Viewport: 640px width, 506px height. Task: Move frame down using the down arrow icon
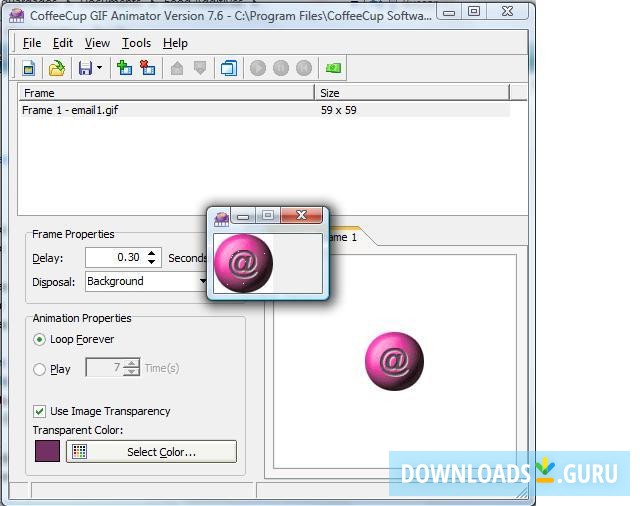200,68
